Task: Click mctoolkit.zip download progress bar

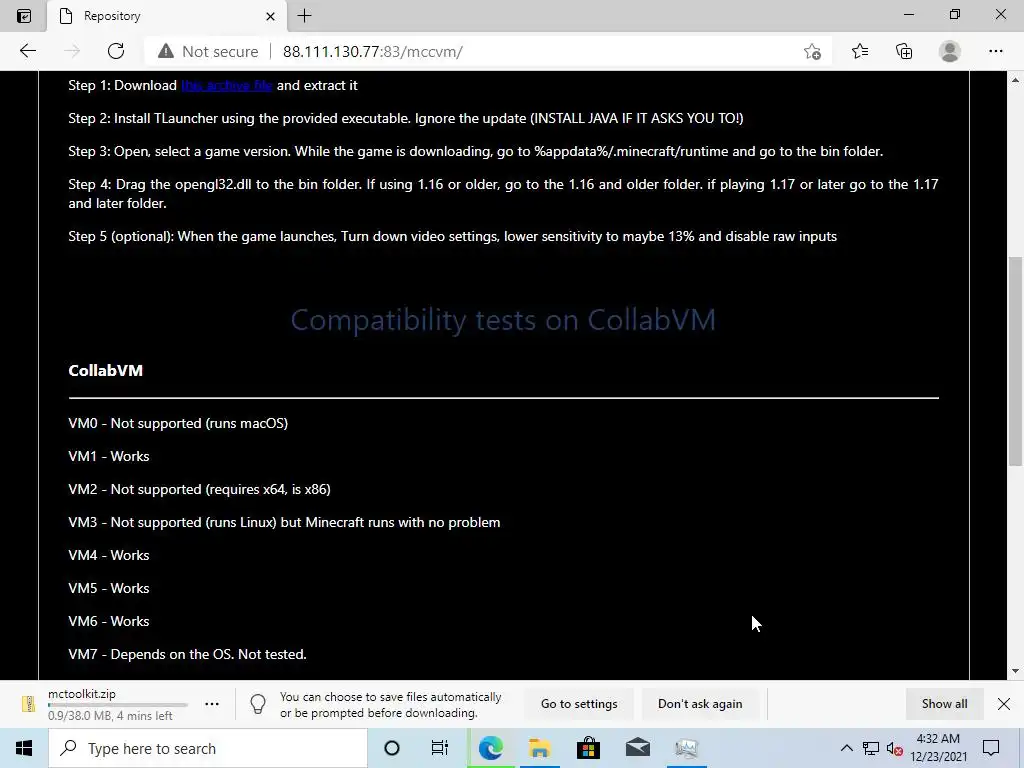Action: [x=118, y=705]
